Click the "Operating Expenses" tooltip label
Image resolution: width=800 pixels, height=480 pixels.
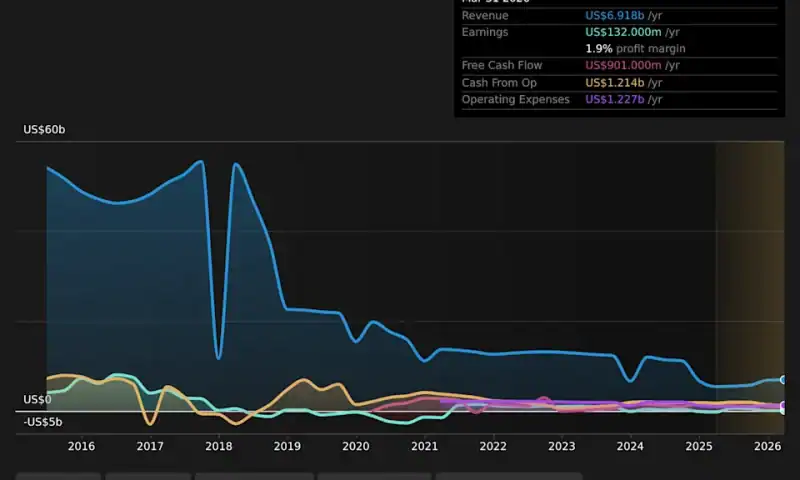tap(515, 99)
